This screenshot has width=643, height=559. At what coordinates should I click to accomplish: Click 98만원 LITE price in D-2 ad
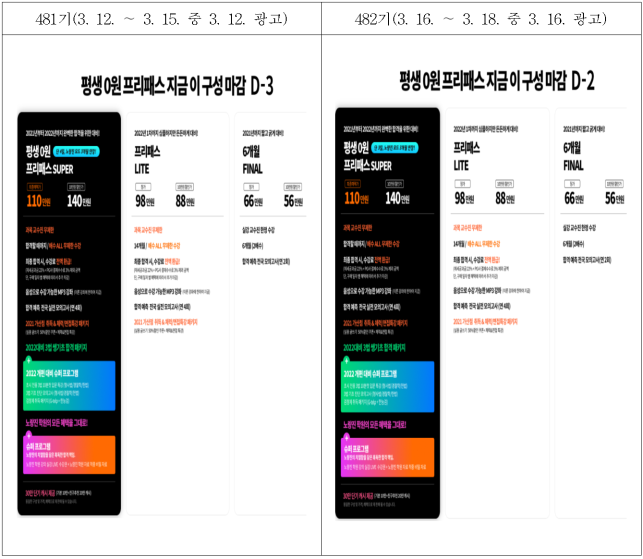(x=464, y=199)
